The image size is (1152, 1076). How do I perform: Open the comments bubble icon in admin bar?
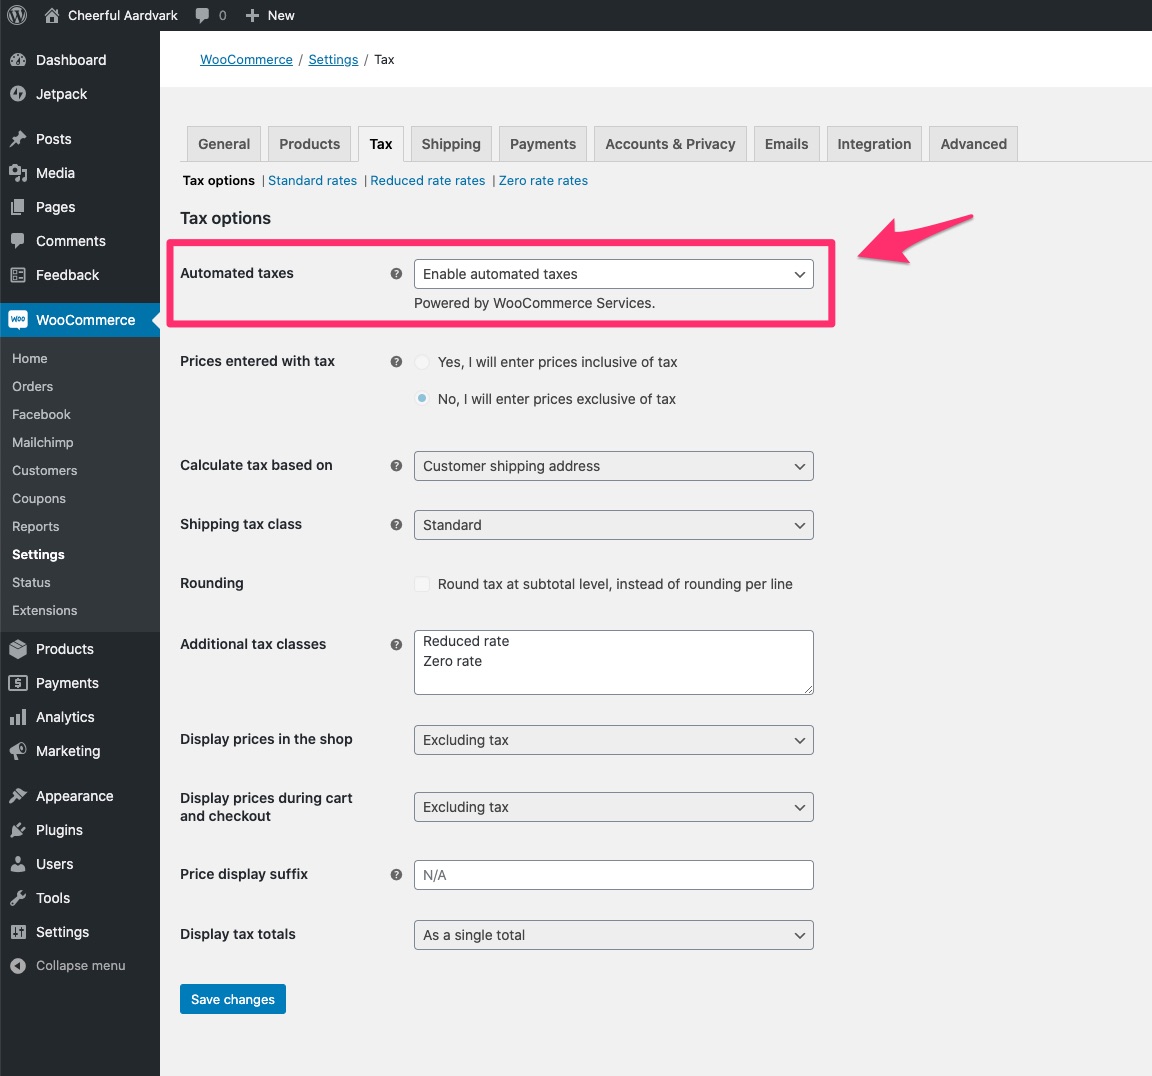click(x=202, y=15)
